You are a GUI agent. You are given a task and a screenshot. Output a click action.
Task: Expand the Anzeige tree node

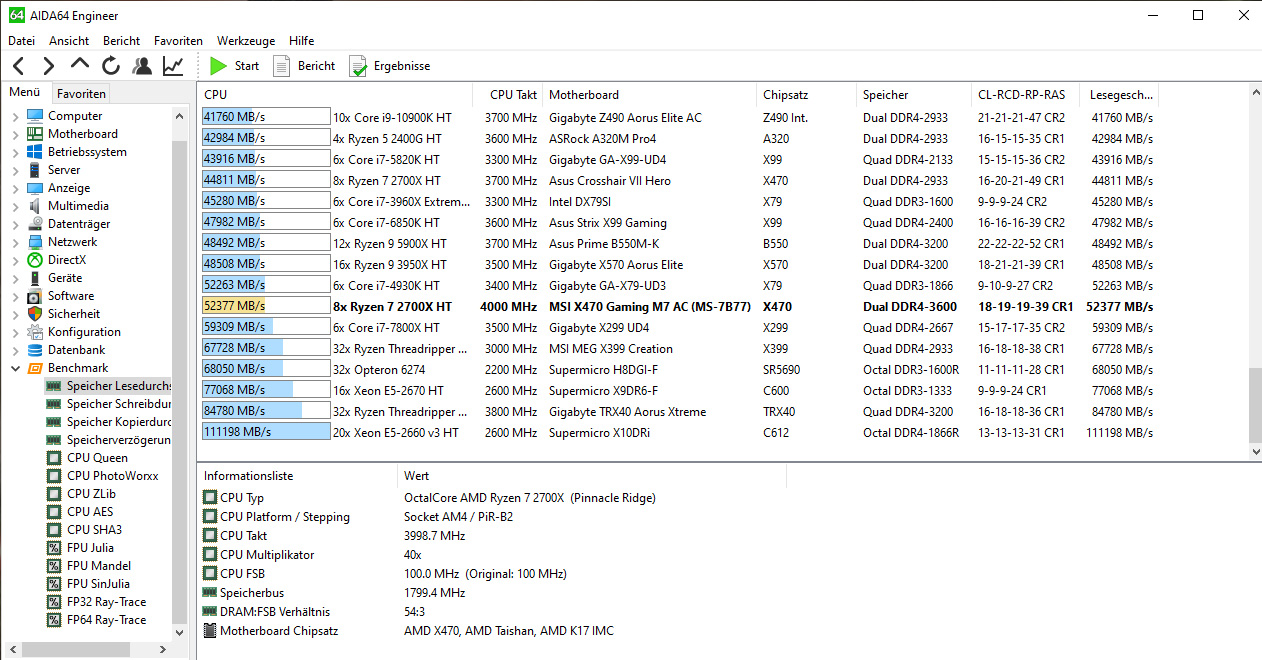coord(15,188)
